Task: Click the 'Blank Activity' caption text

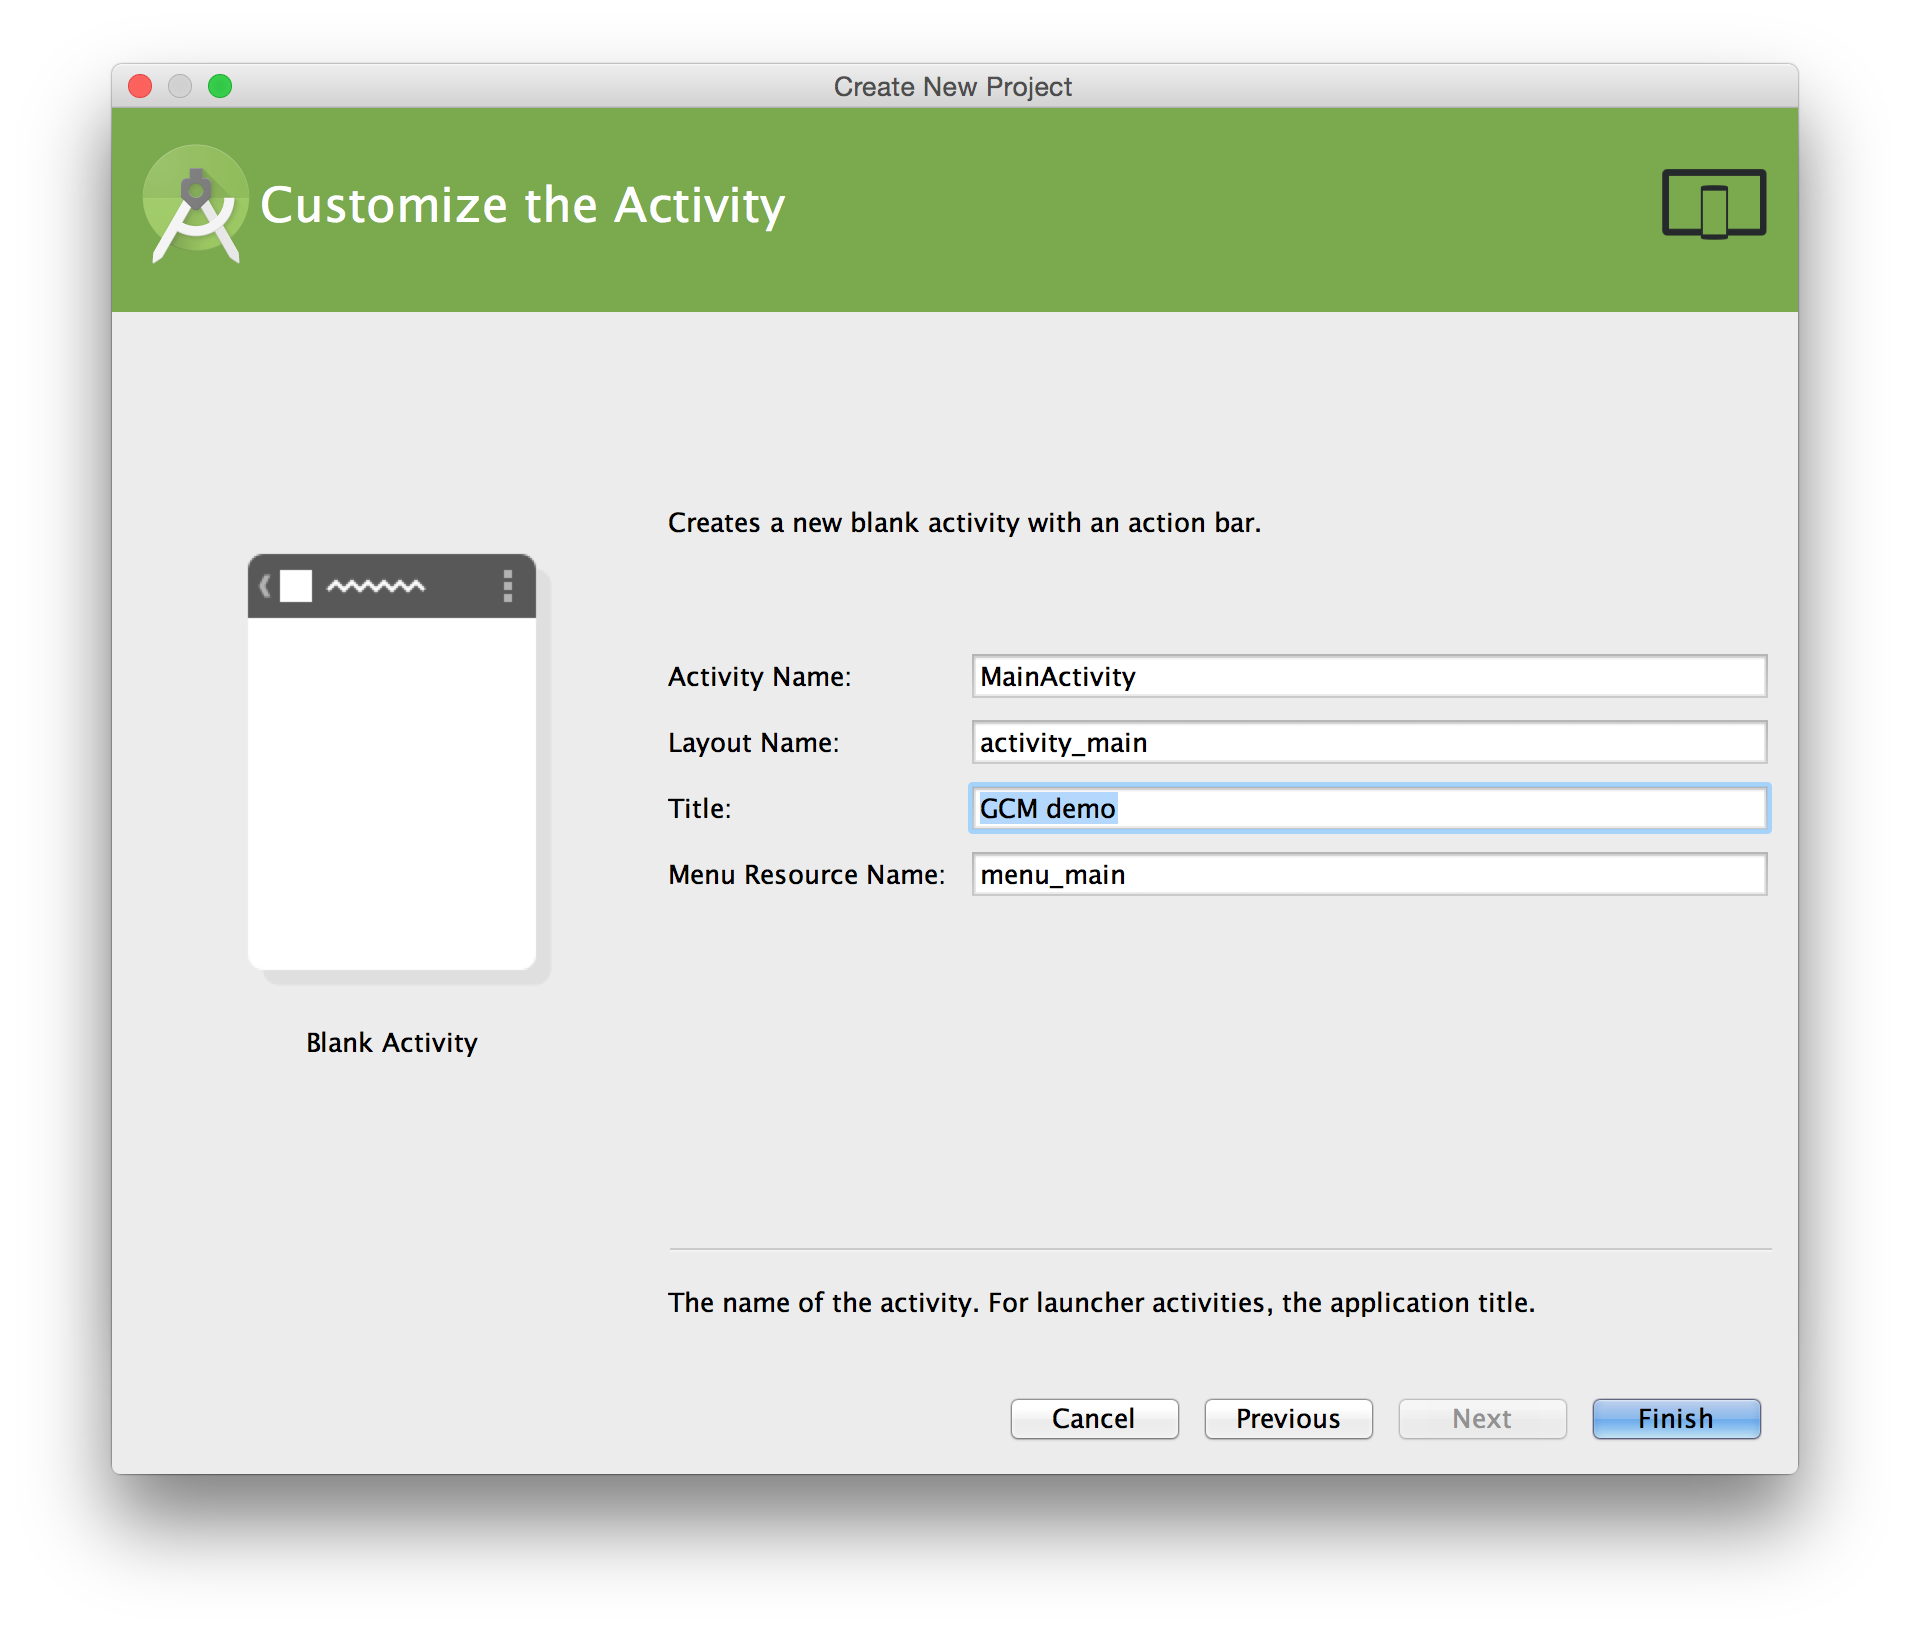Action: (x=392, y=1043)
